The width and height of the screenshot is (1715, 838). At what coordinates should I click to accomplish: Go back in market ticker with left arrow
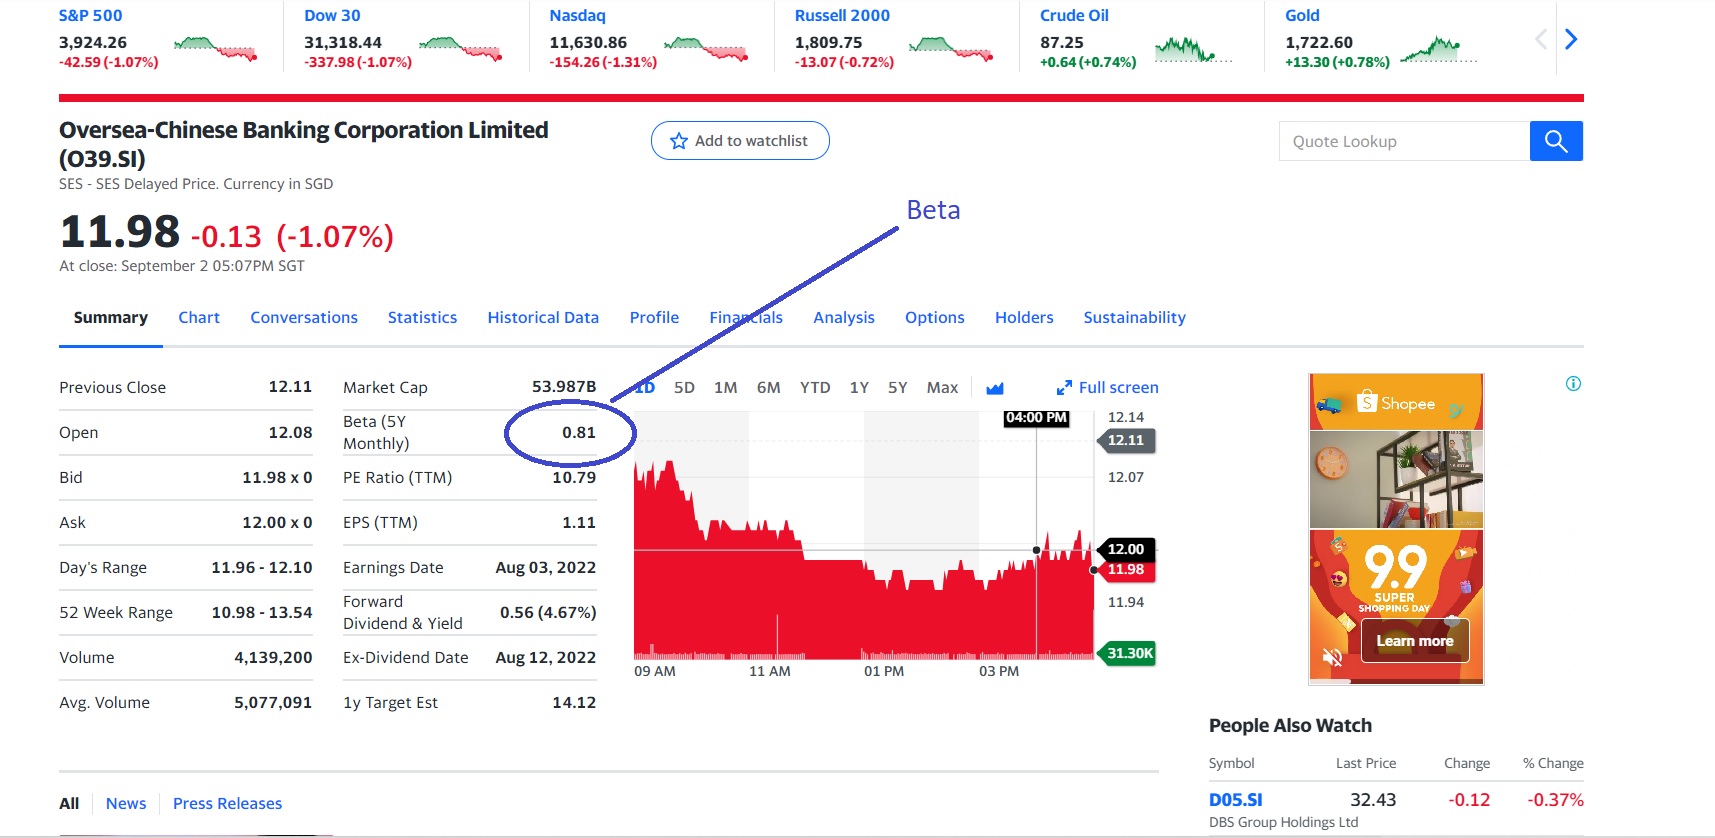1541,39
